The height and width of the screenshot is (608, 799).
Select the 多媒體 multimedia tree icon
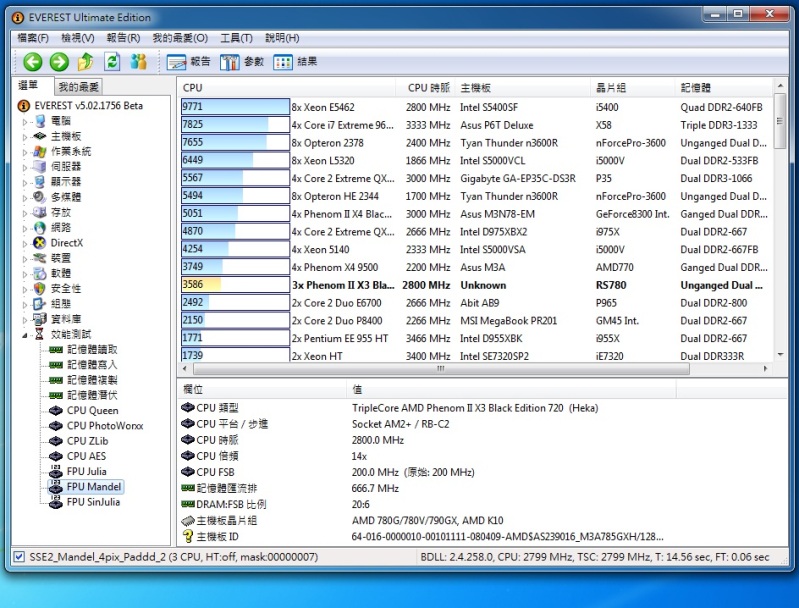coord(40,197)
